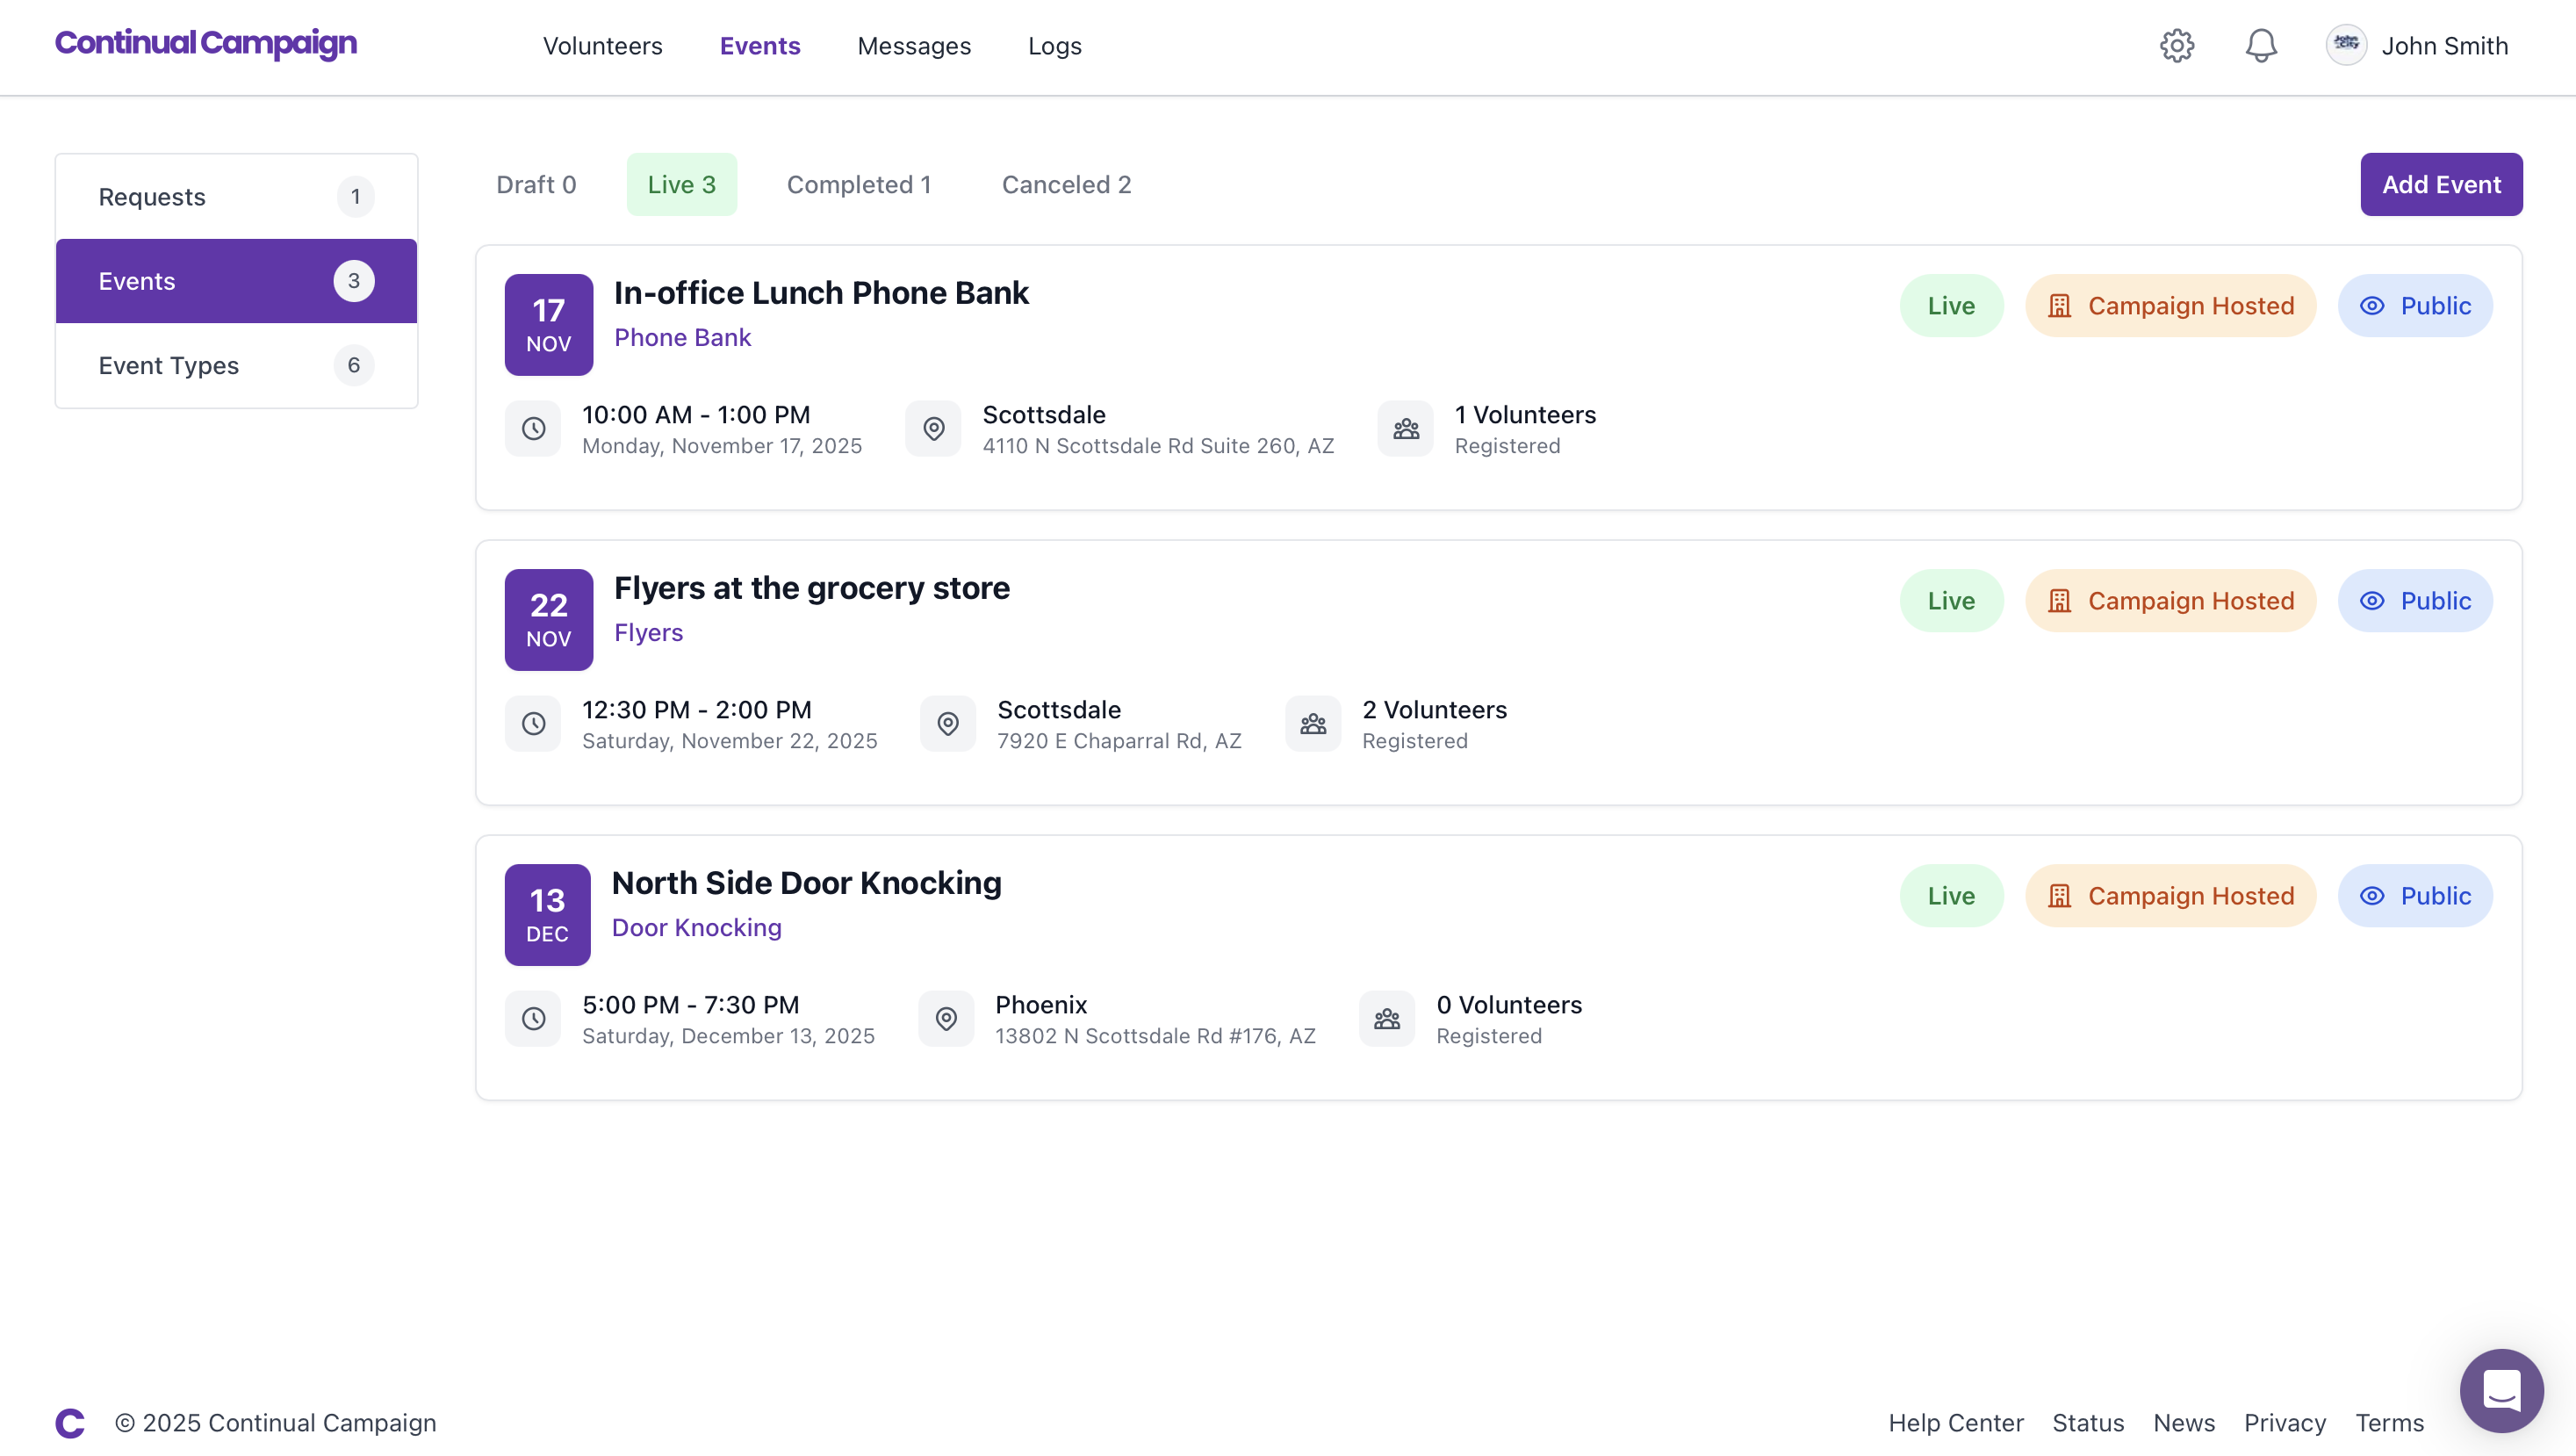Viewport: 2576px width, 1456px height.
Task: Open the Door Knocking event type link
Action: [x=696, y=928]
